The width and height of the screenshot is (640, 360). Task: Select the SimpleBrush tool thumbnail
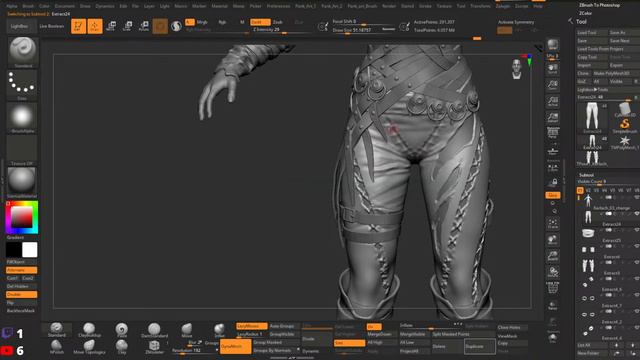624,126
